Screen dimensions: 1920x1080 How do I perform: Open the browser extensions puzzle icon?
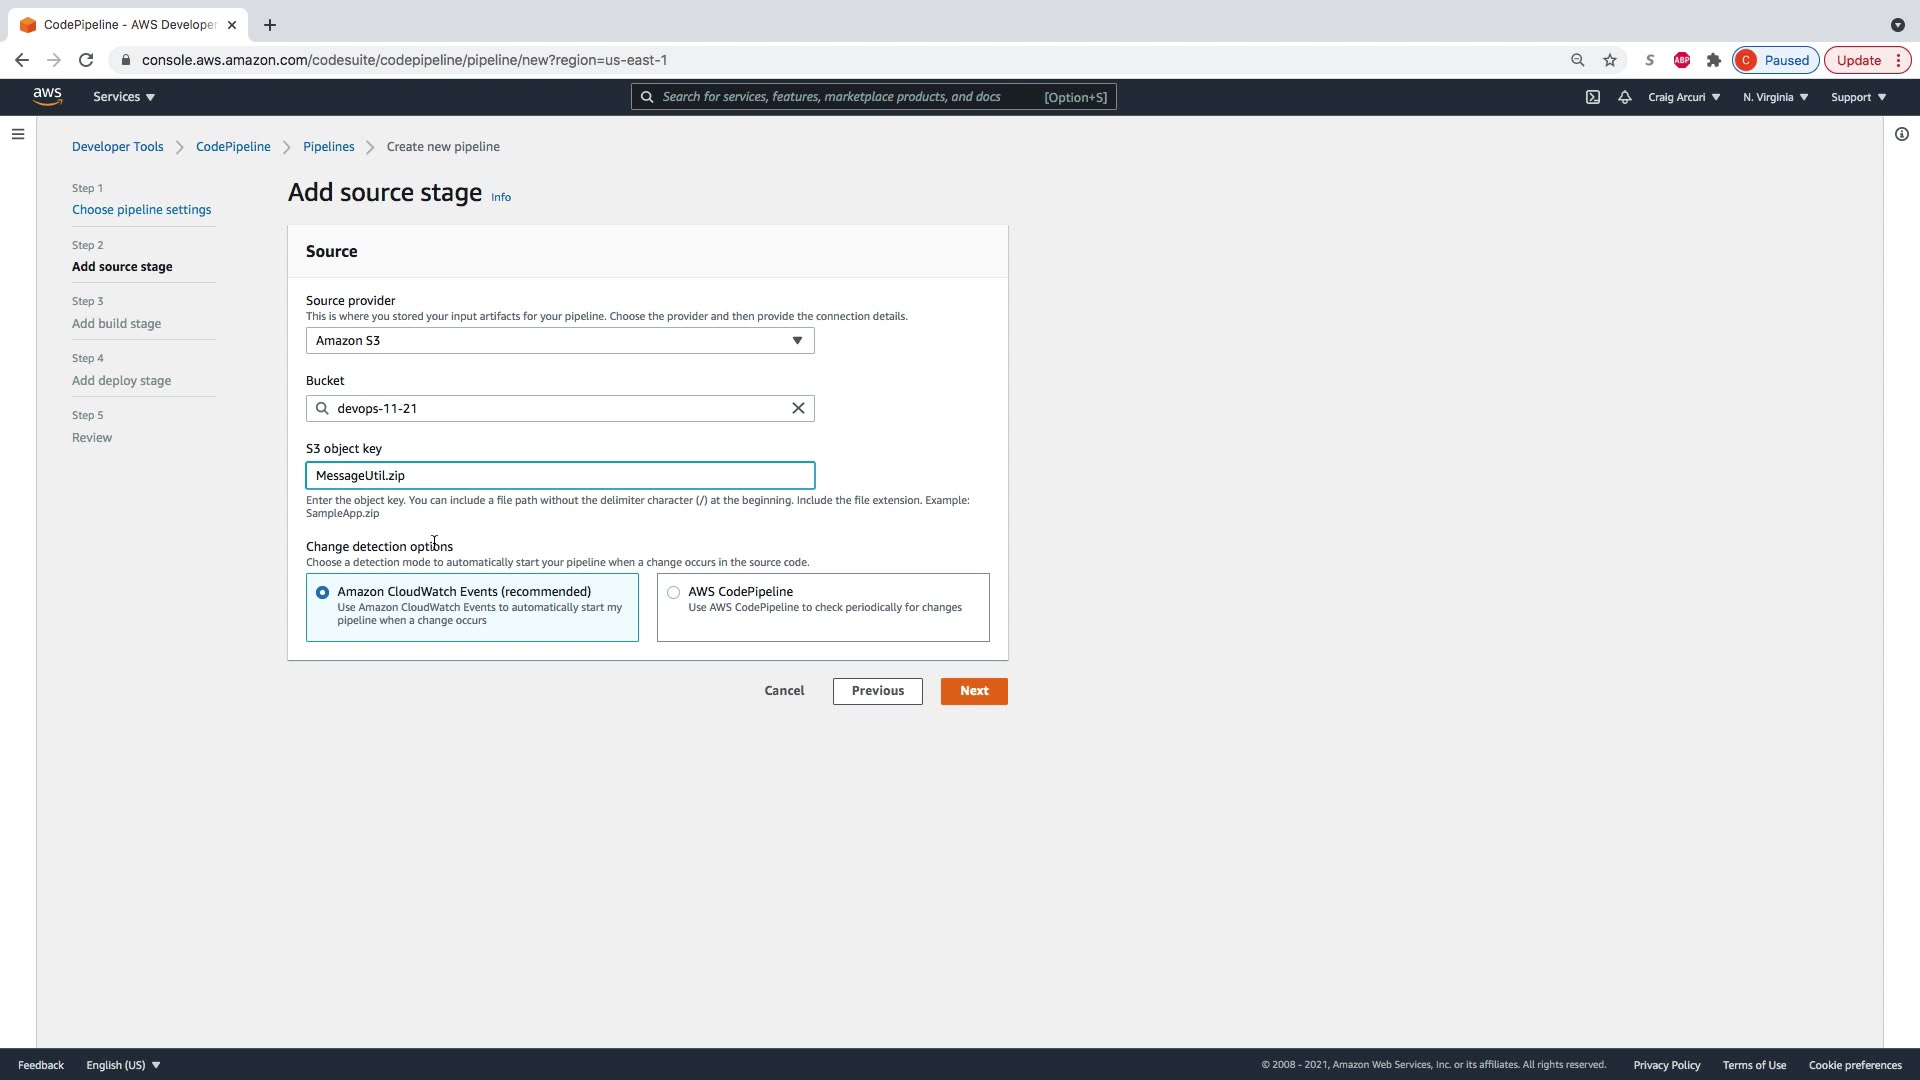click(x=1714, y=60)
